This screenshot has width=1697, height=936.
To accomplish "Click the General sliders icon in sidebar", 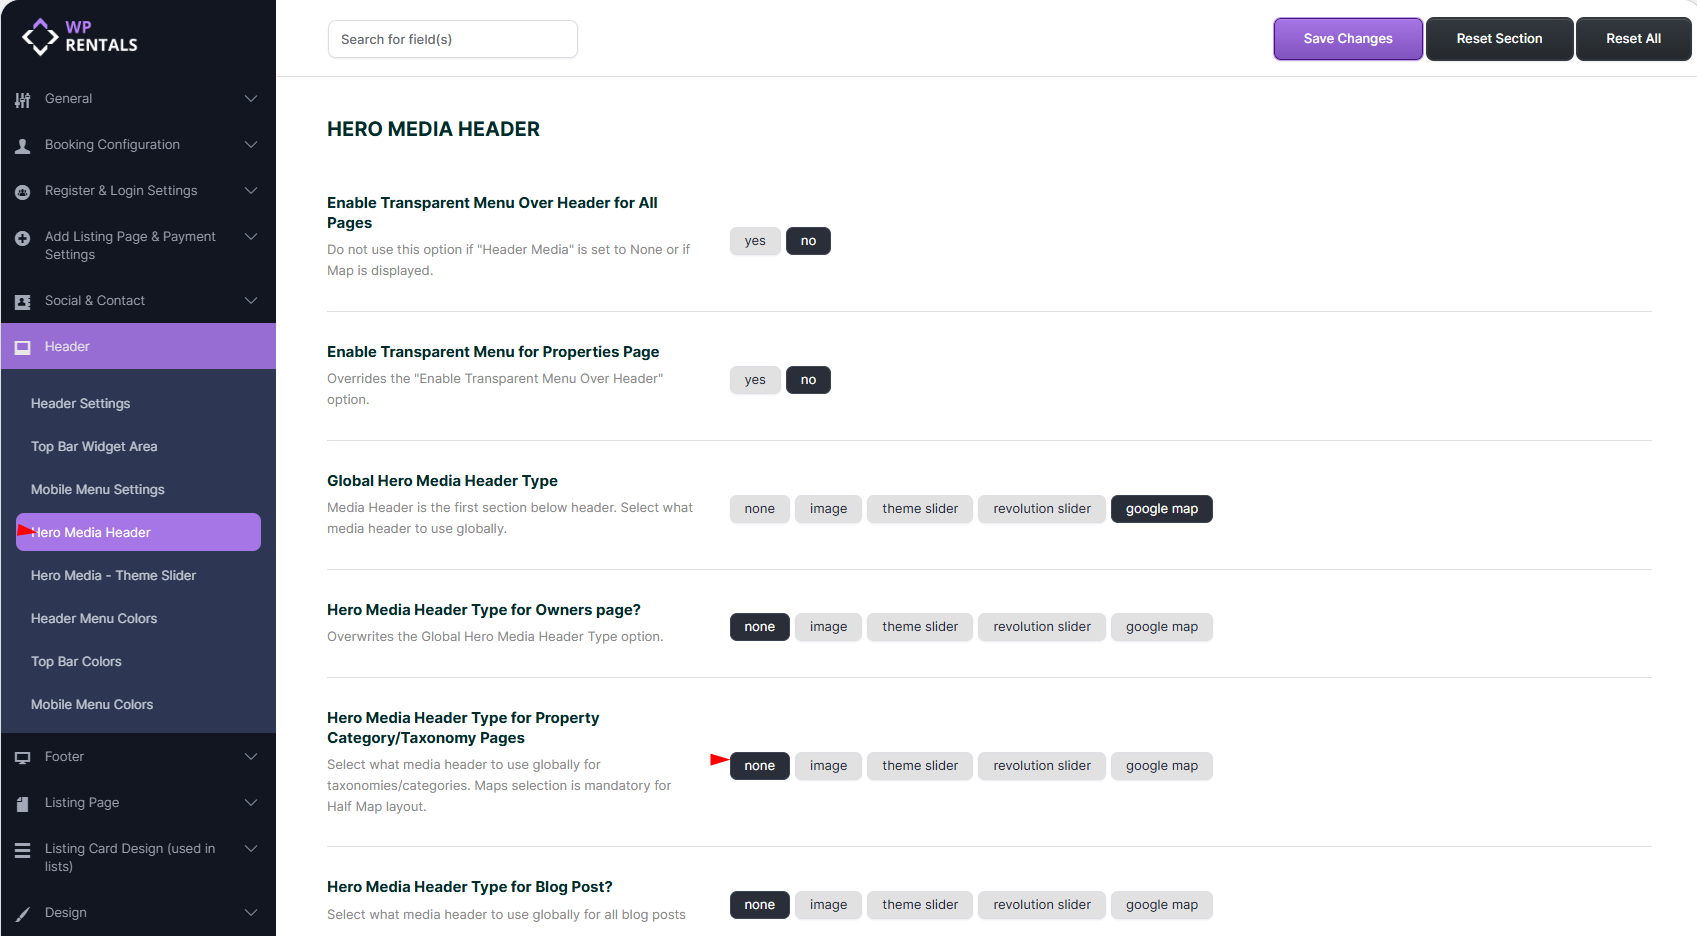I will pyautogui.click(x=22, y=100).
